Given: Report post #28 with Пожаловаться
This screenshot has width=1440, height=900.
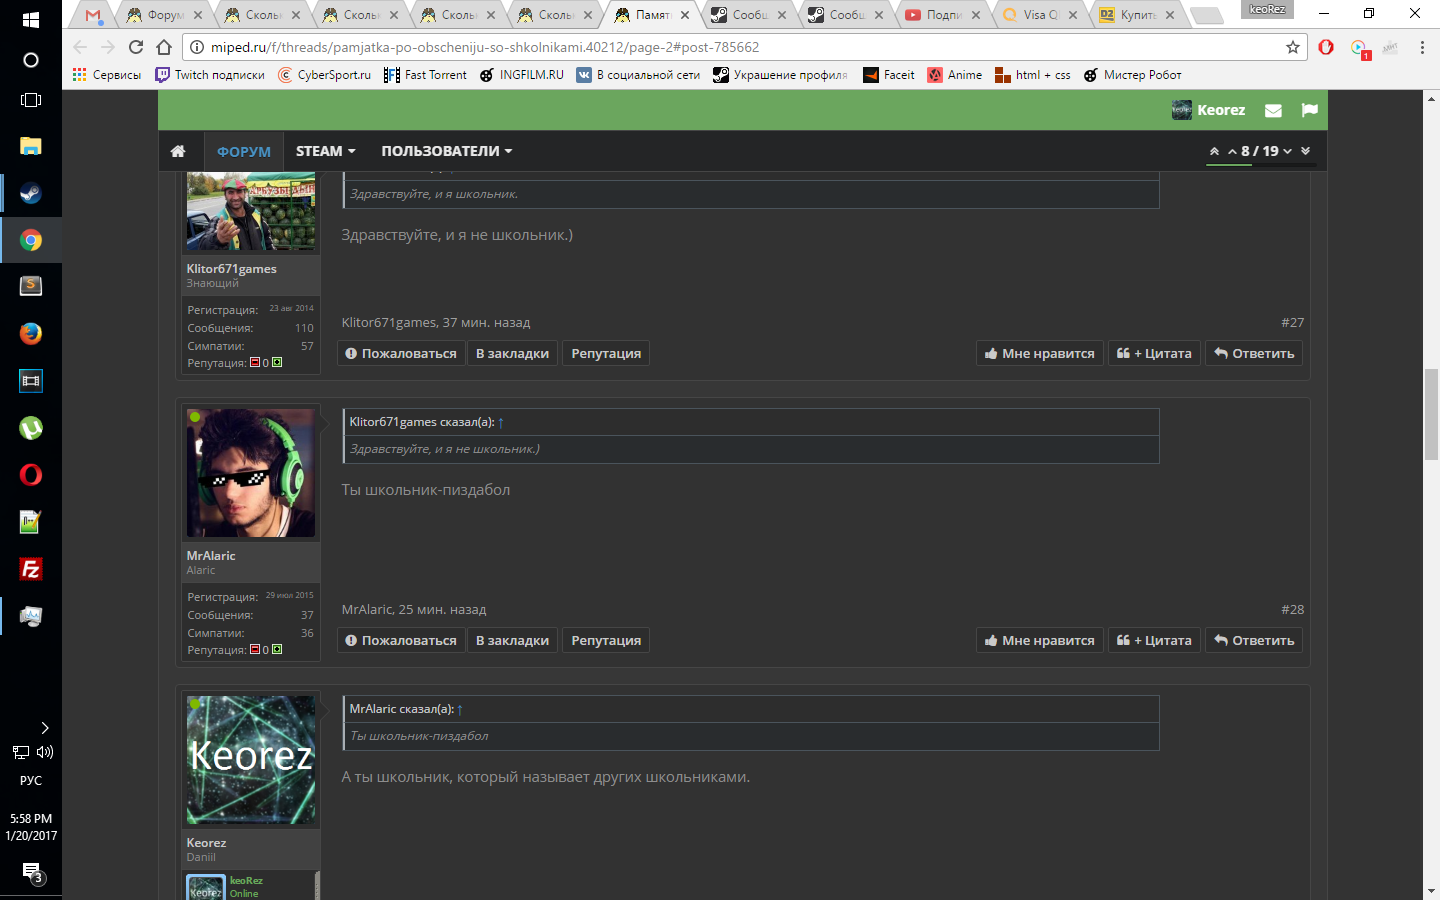Looking at the screenshot, I should [401, 640].
